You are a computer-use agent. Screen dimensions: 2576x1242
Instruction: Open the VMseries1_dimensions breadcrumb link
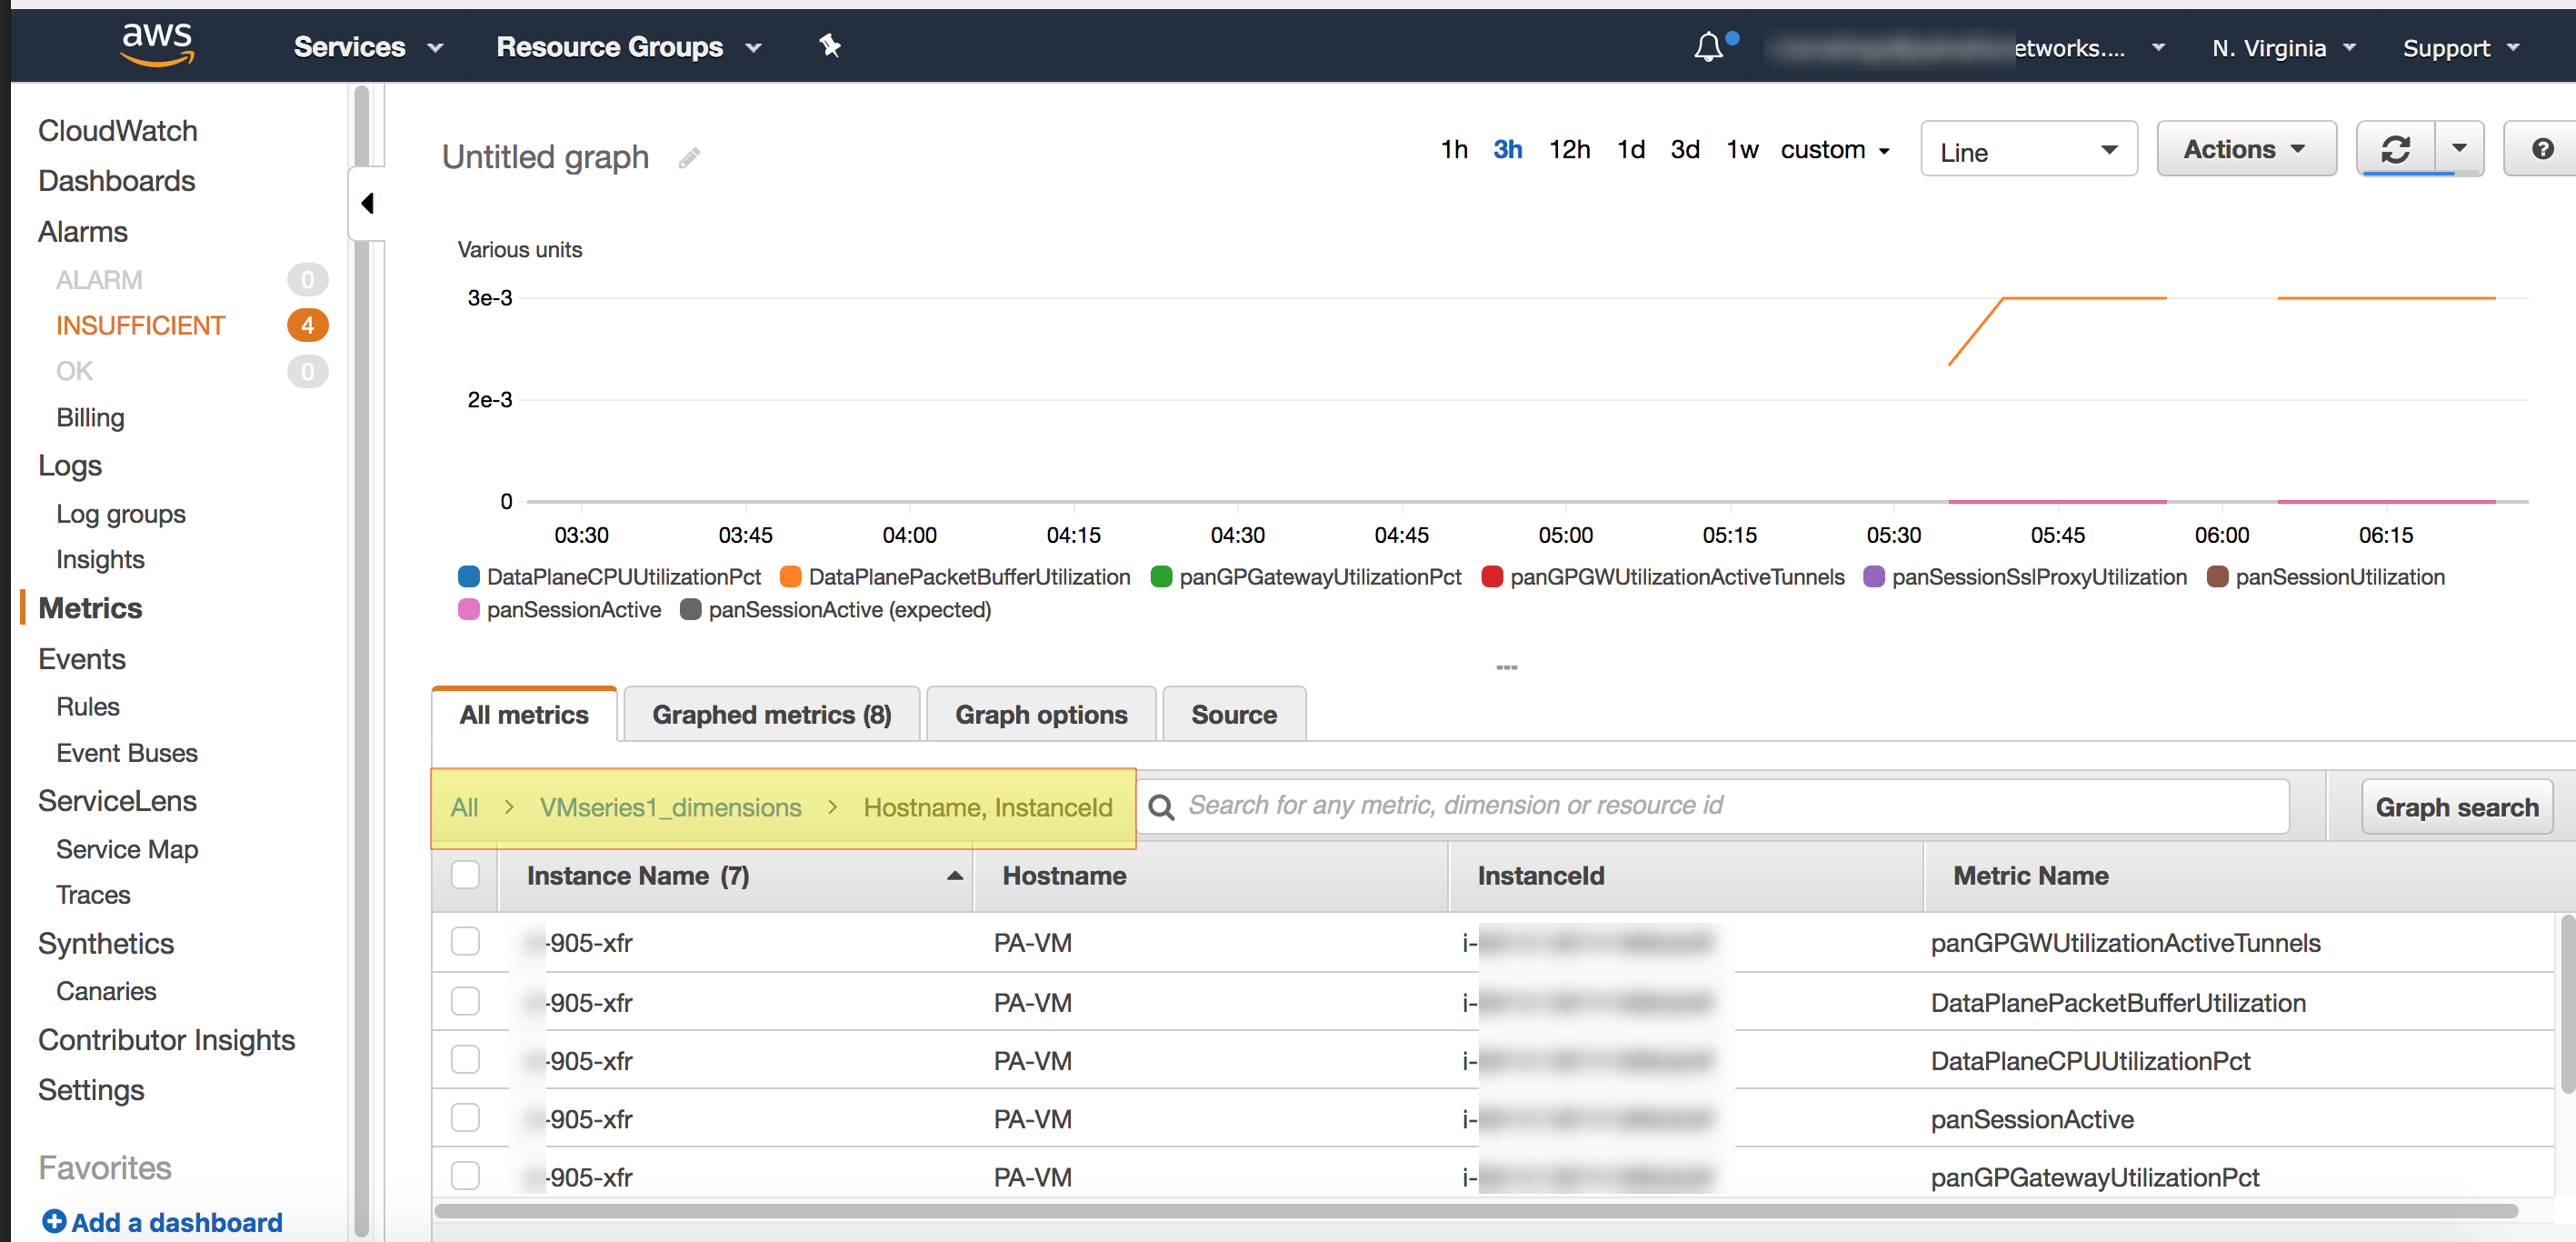[670, 807]
